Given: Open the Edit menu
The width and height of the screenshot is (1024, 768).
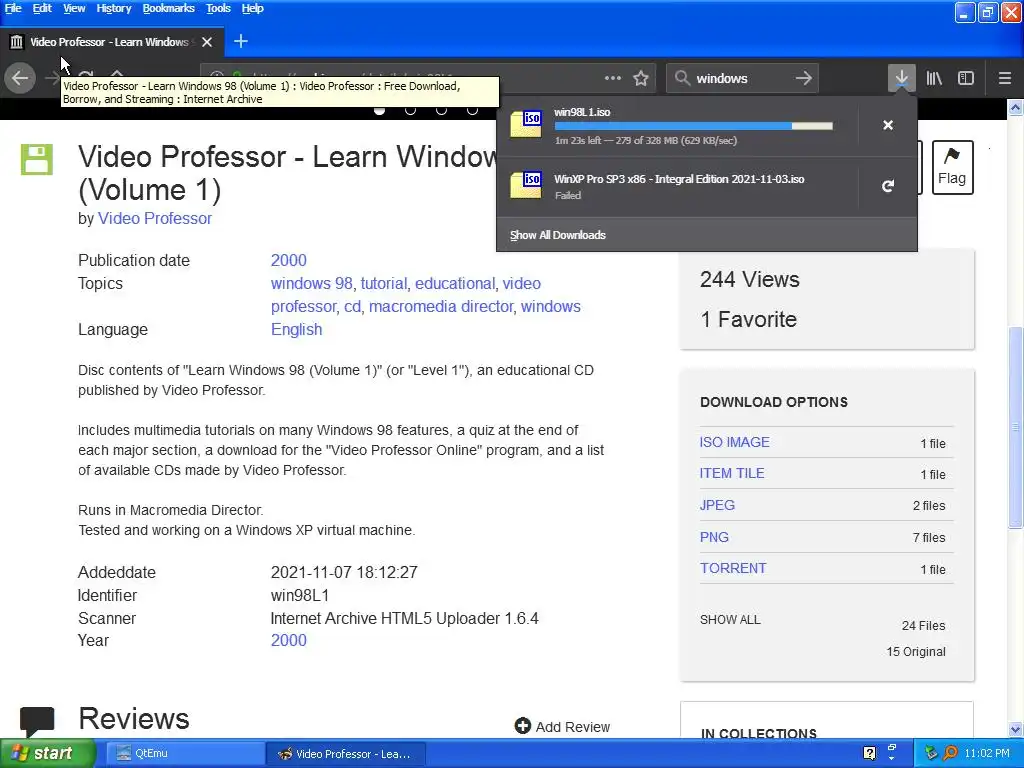Looking at the screenshot, I should 42,8.
